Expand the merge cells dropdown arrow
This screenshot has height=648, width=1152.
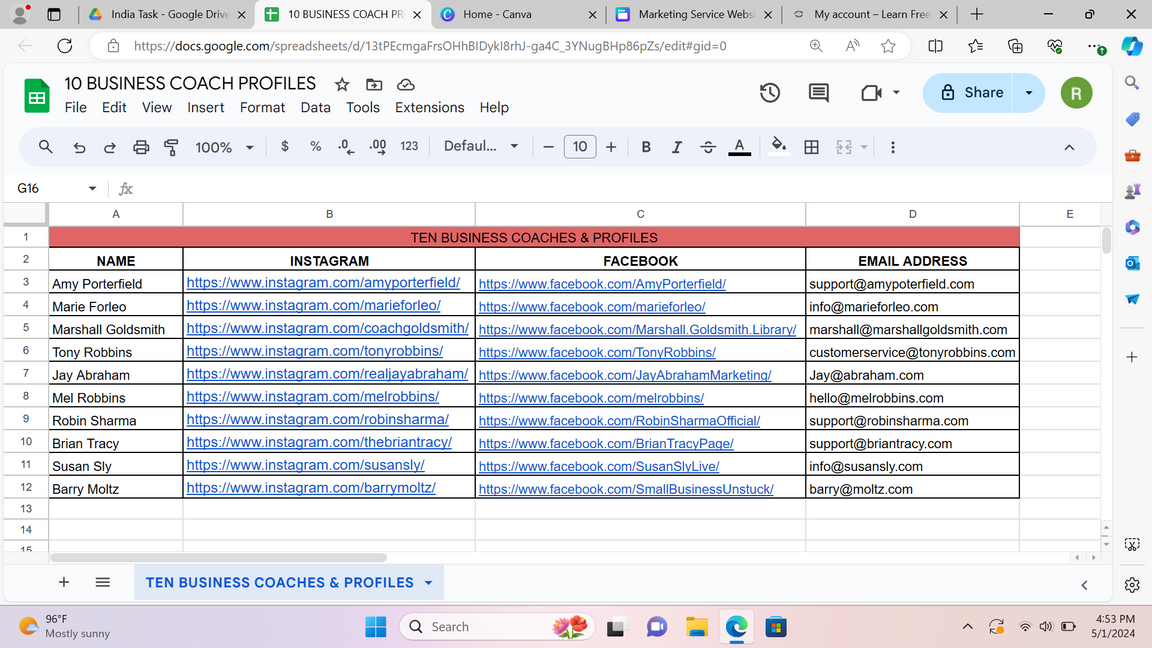864,147
